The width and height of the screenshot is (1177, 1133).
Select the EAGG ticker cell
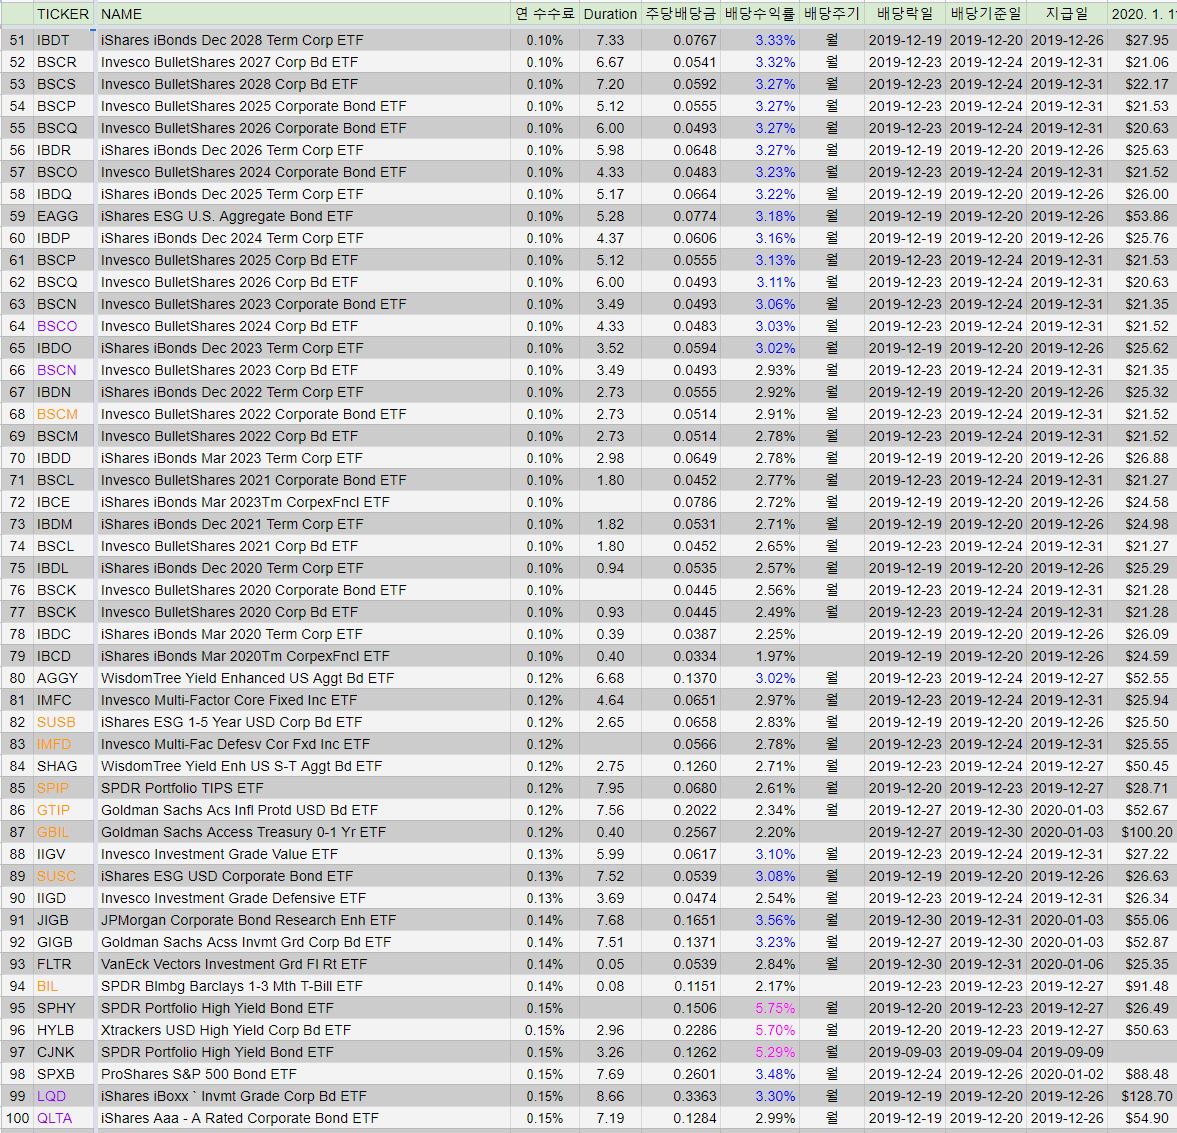point(63,216)
